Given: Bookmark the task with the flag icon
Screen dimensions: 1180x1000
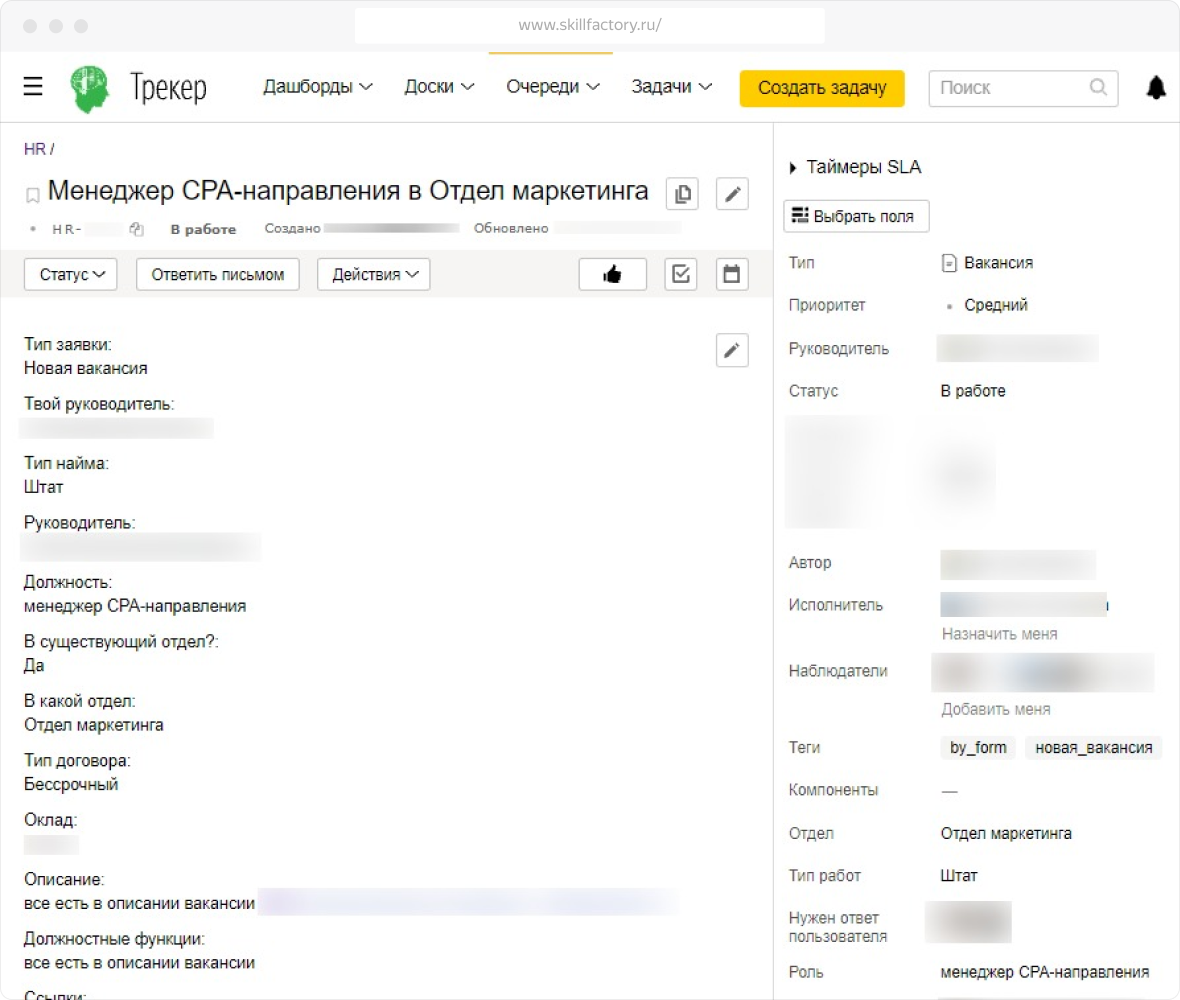Looking at the screenshot, I should pyautogui.click(x=31, y=194).
